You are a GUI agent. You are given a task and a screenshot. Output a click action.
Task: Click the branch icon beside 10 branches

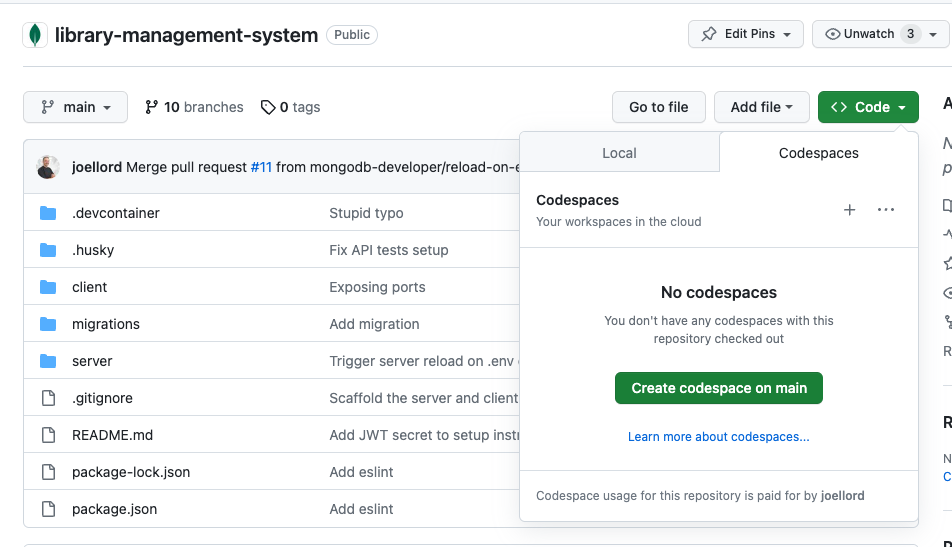tap(152, 107)
